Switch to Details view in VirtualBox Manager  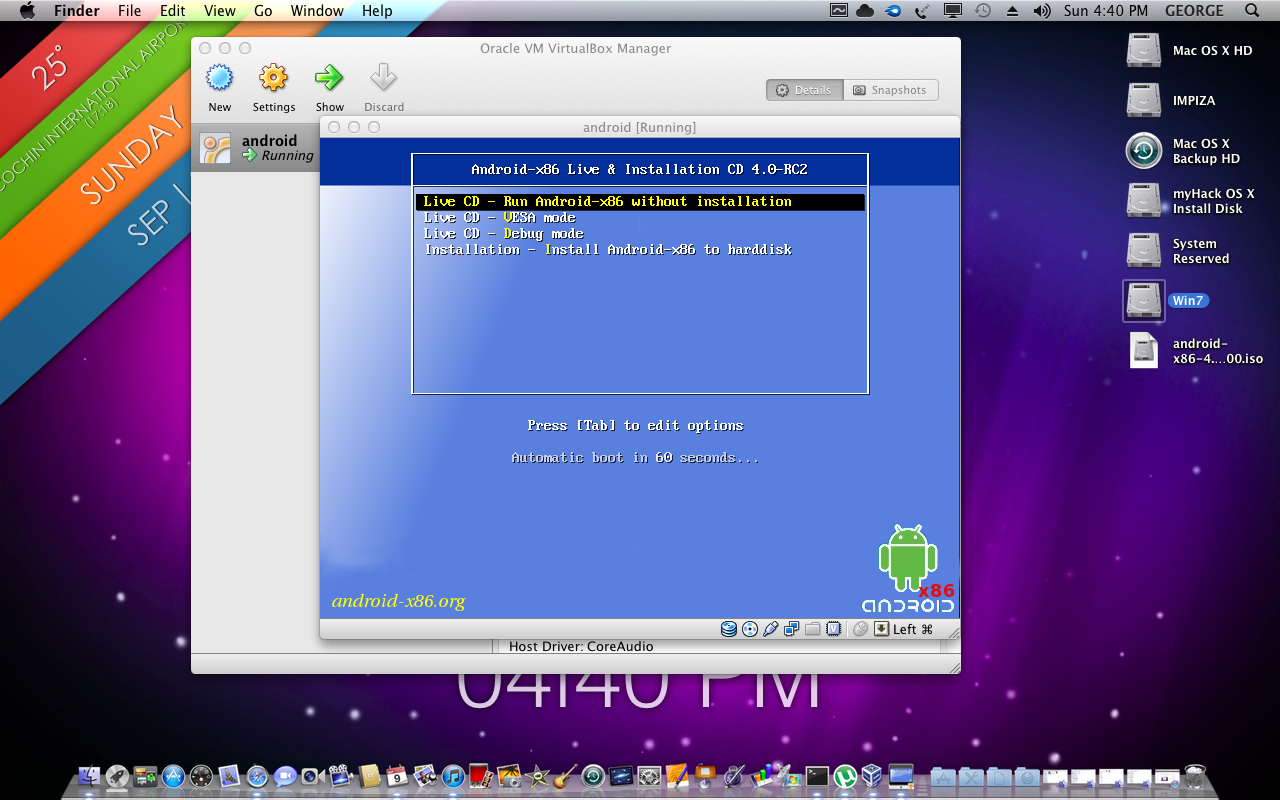coord(805,90)
